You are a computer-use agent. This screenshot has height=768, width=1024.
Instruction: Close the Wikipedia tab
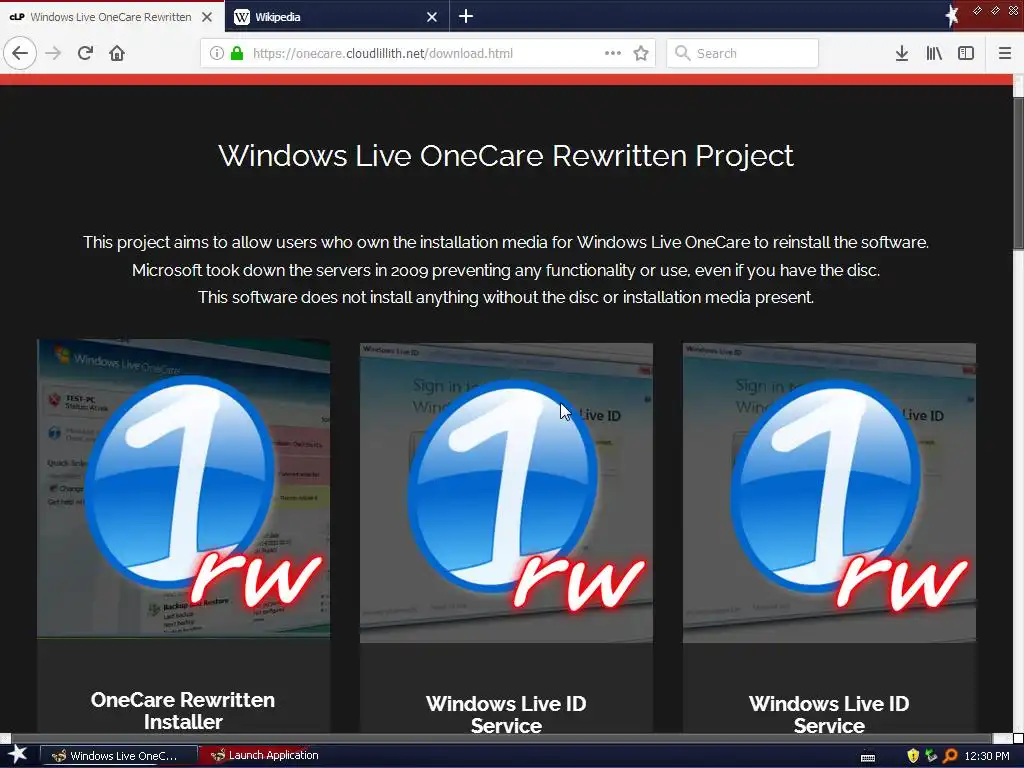(x=432, y=17)
